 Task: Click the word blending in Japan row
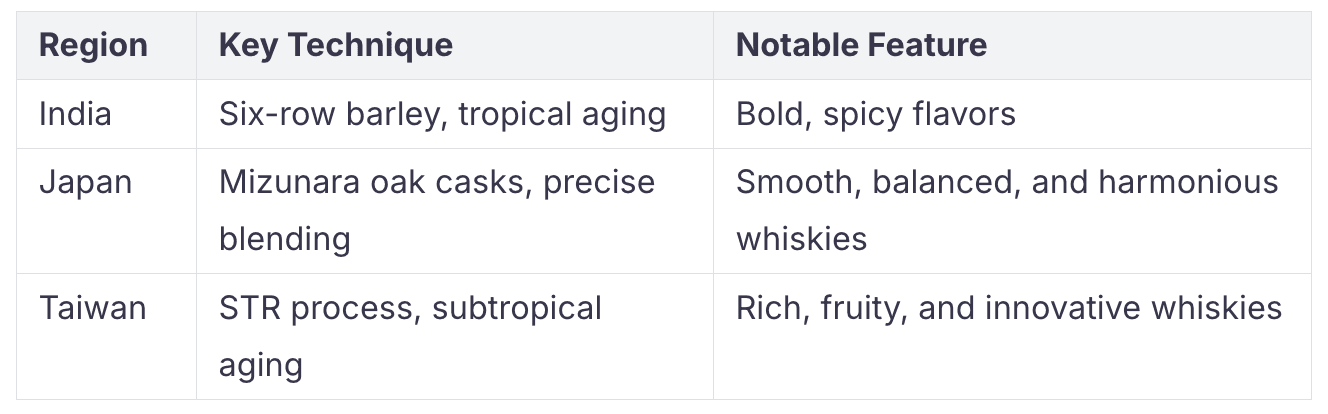coord(284,240)
